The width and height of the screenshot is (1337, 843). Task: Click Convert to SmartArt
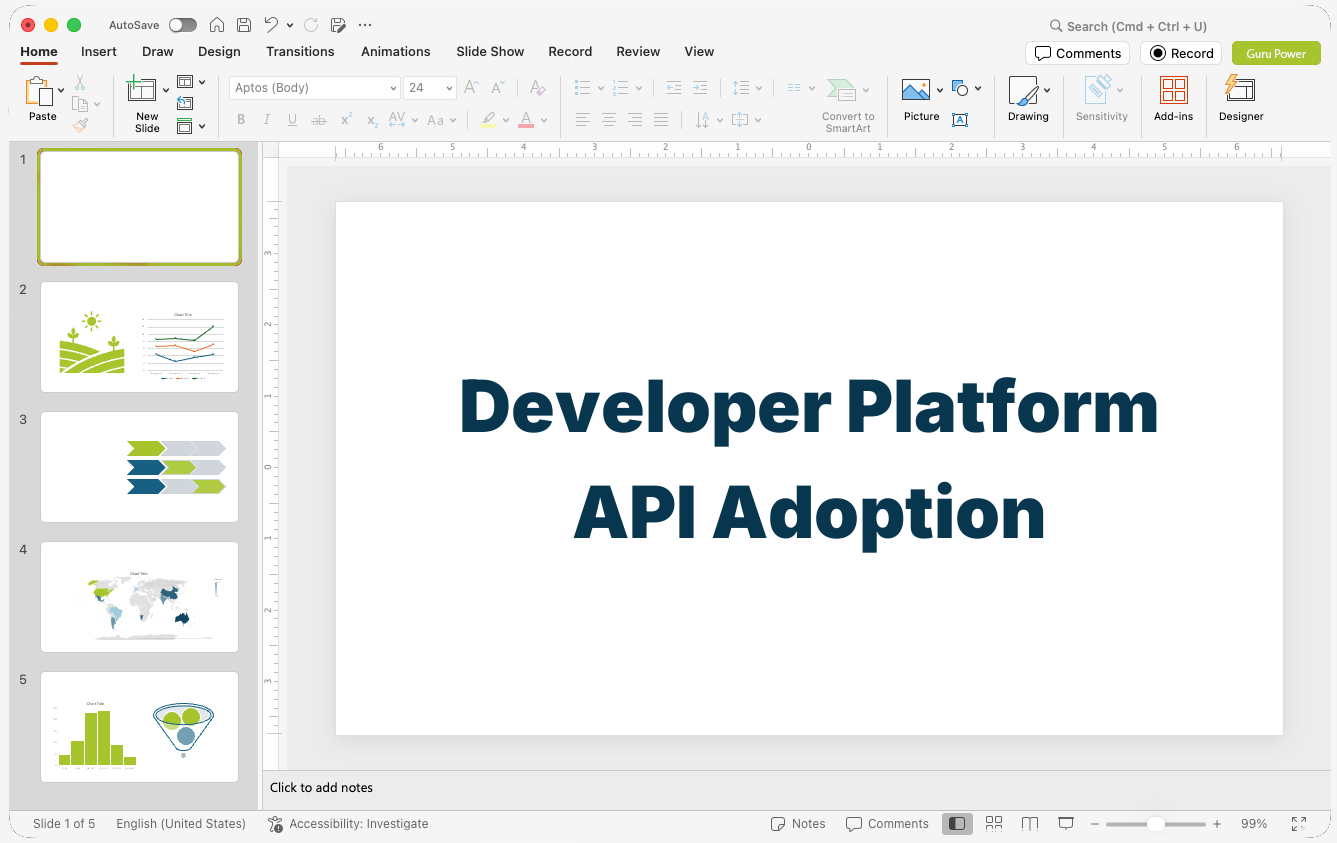coord(848,105)
